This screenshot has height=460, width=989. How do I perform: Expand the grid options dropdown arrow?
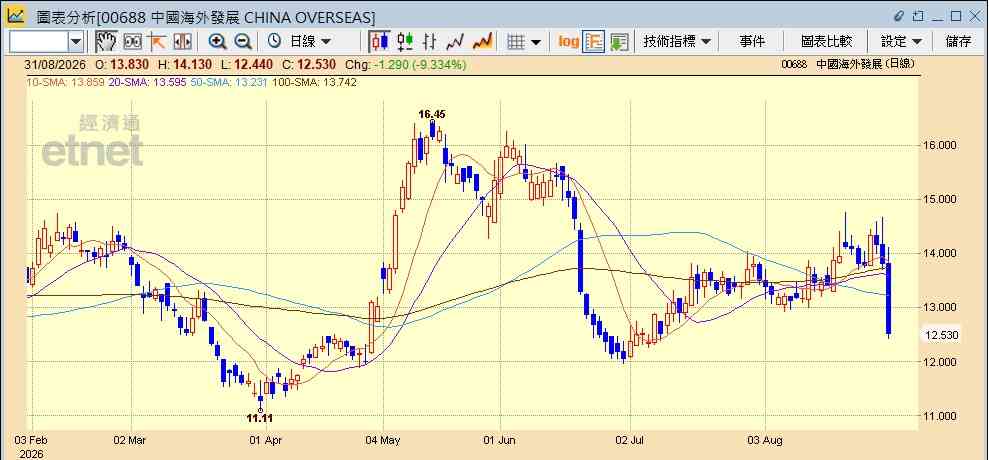536,42
